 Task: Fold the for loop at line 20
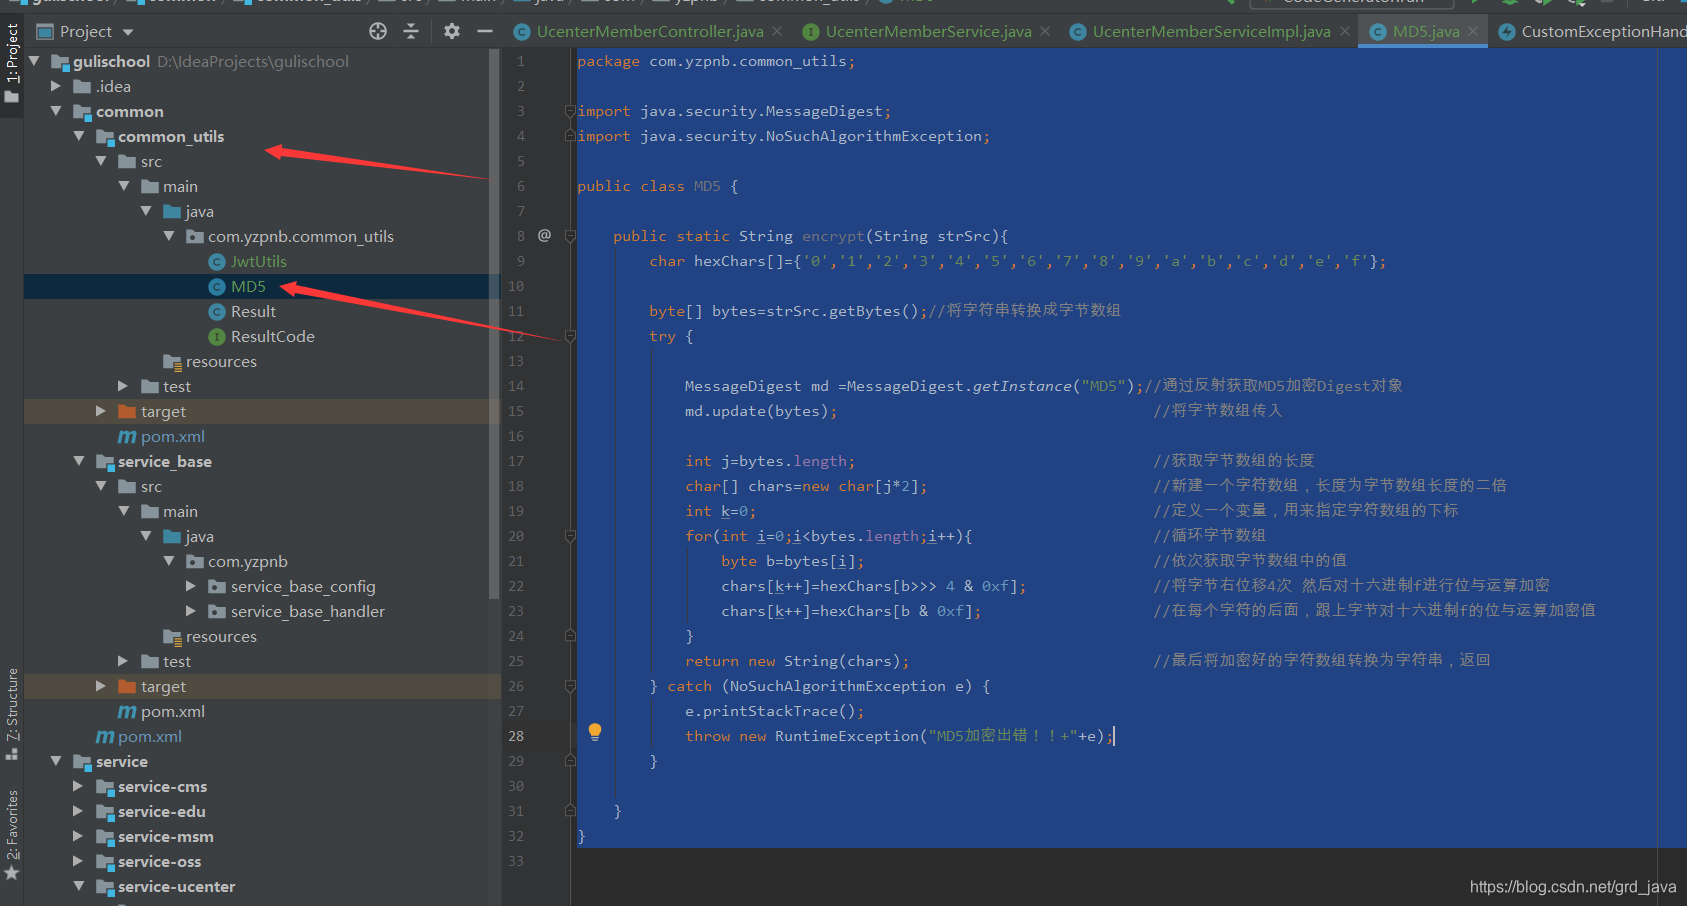tap(570, 536)
